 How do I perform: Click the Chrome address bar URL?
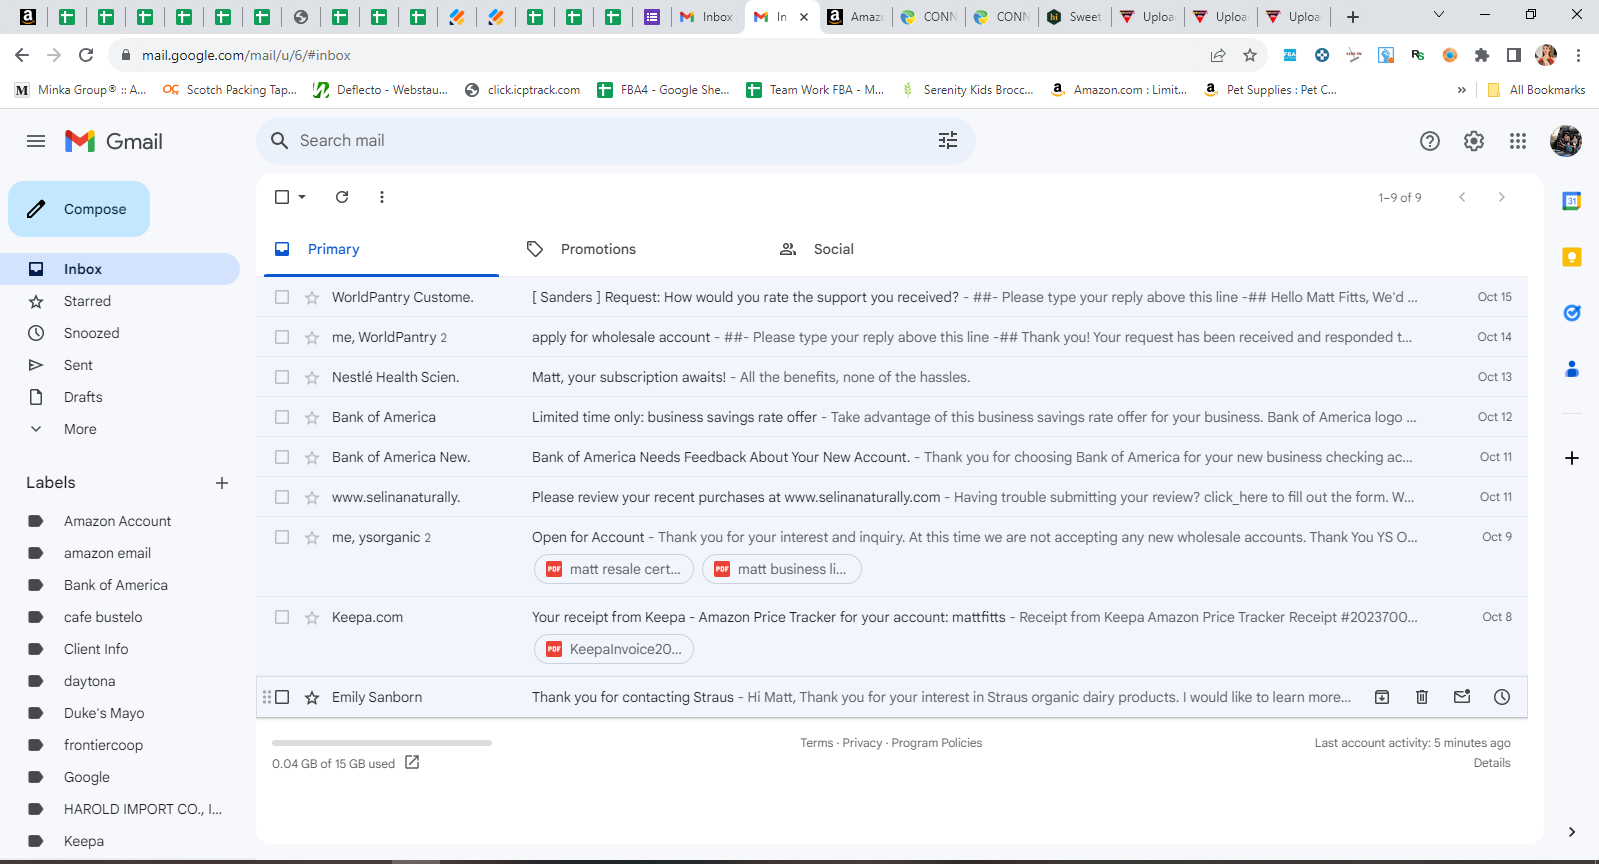click(x=246, y=55)
